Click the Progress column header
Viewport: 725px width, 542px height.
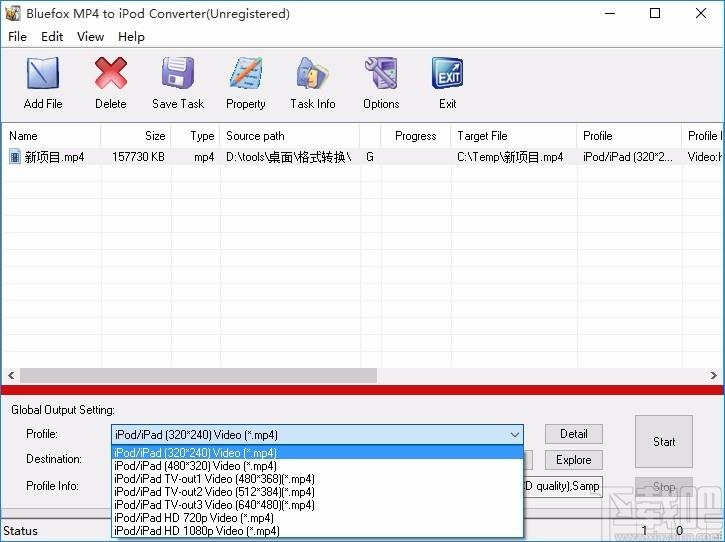[x=416, y=136]
